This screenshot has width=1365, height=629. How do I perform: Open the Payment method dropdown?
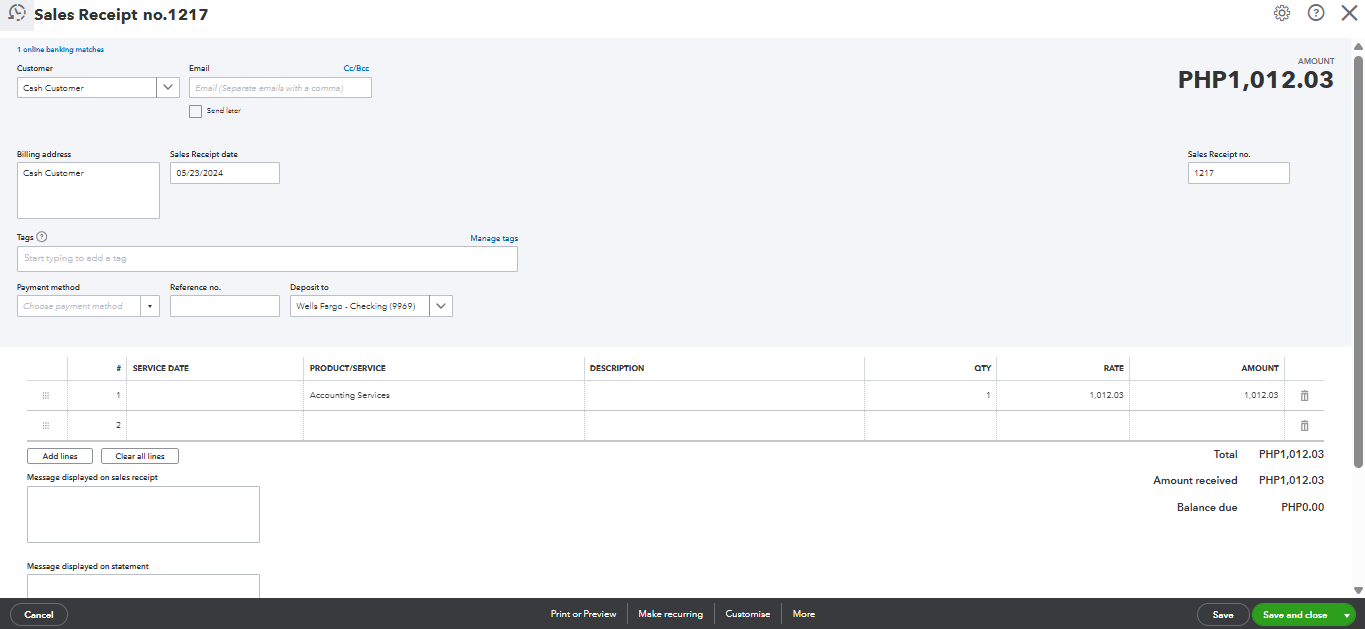[x=149, y=306]
